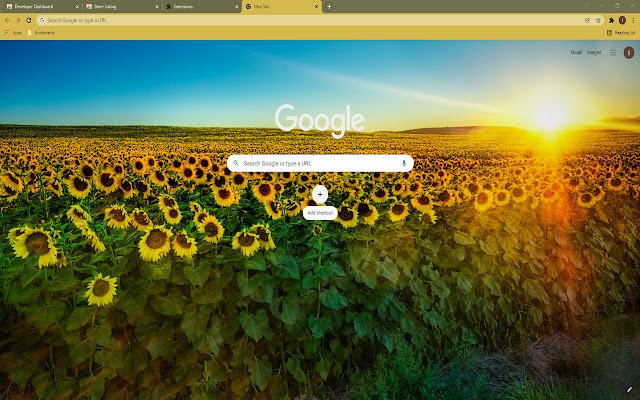Open a new tab with plus button
The image size is (640, 400).
click(329, 7)
